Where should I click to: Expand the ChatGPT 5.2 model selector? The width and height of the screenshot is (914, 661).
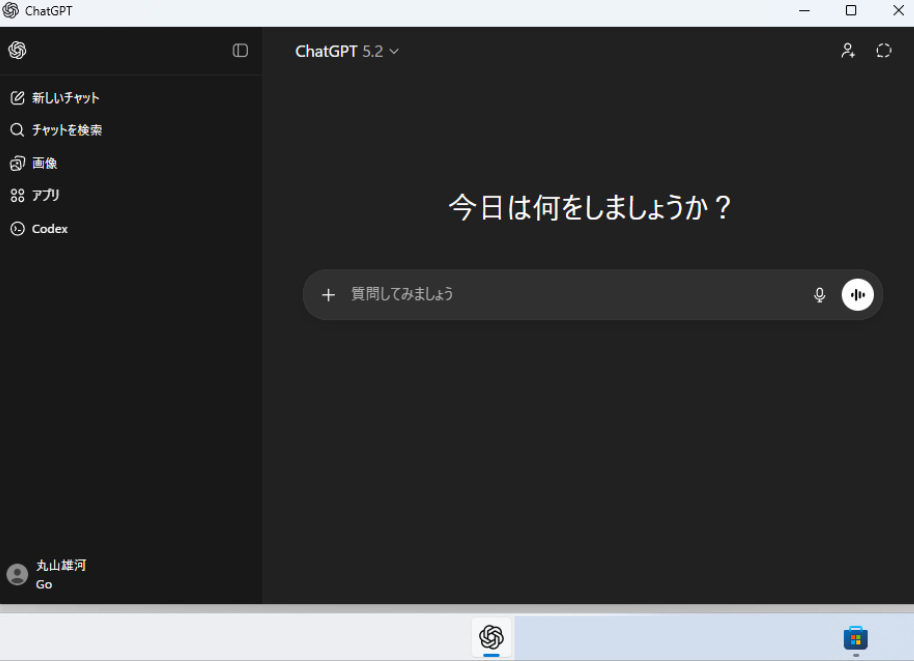(347, 51)
